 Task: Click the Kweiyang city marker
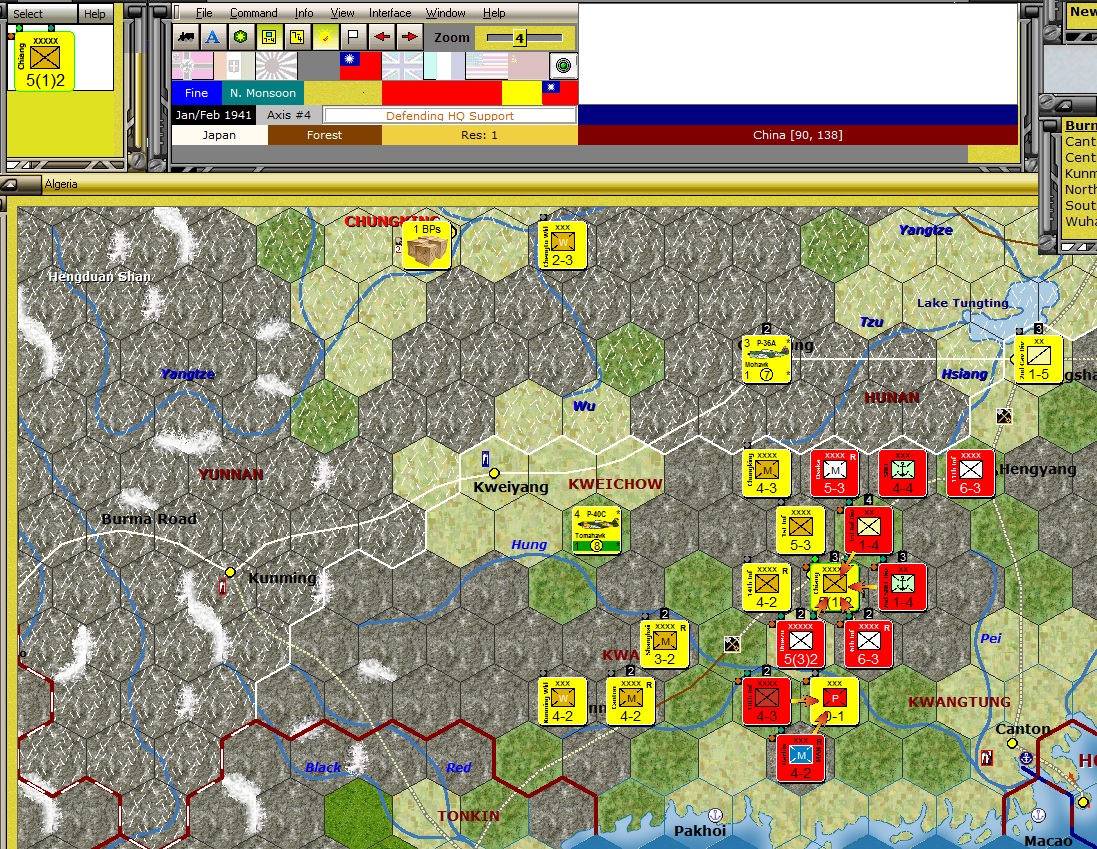[x=494, y=473]
